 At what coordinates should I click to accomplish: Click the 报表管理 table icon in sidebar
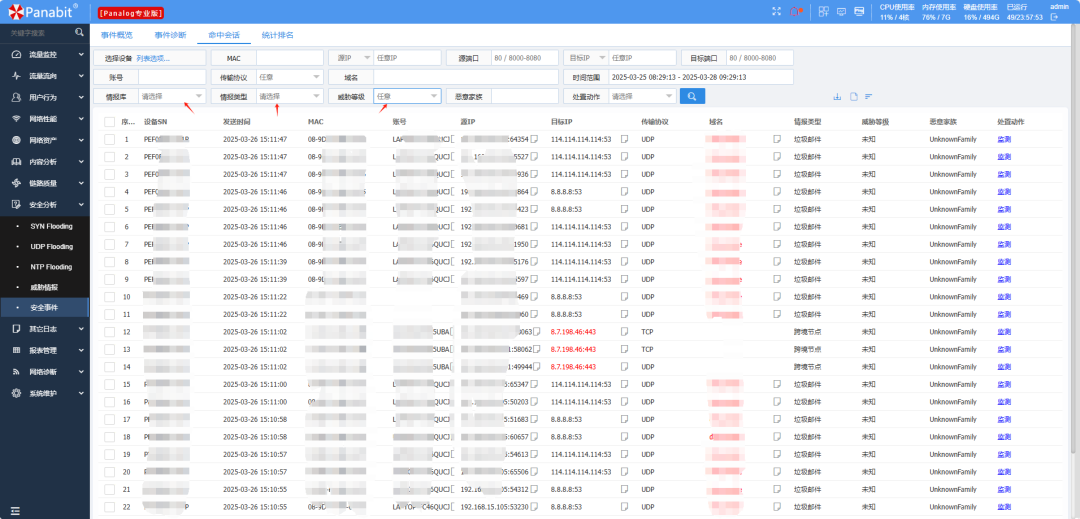(16, 350)
